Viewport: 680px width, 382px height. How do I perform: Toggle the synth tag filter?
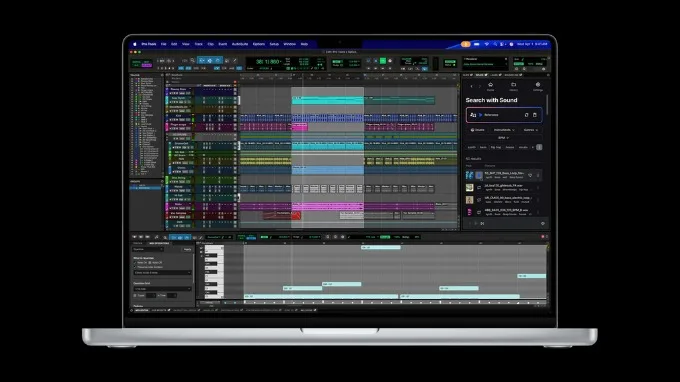click(471, 147)
